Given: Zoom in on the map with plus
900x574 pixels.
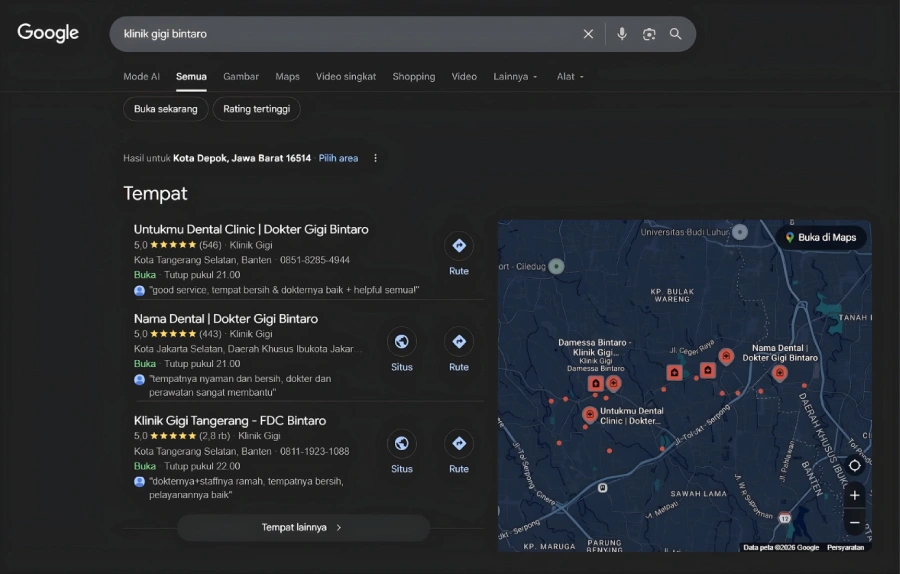Looking at the screenshot, I should [854, 495].
